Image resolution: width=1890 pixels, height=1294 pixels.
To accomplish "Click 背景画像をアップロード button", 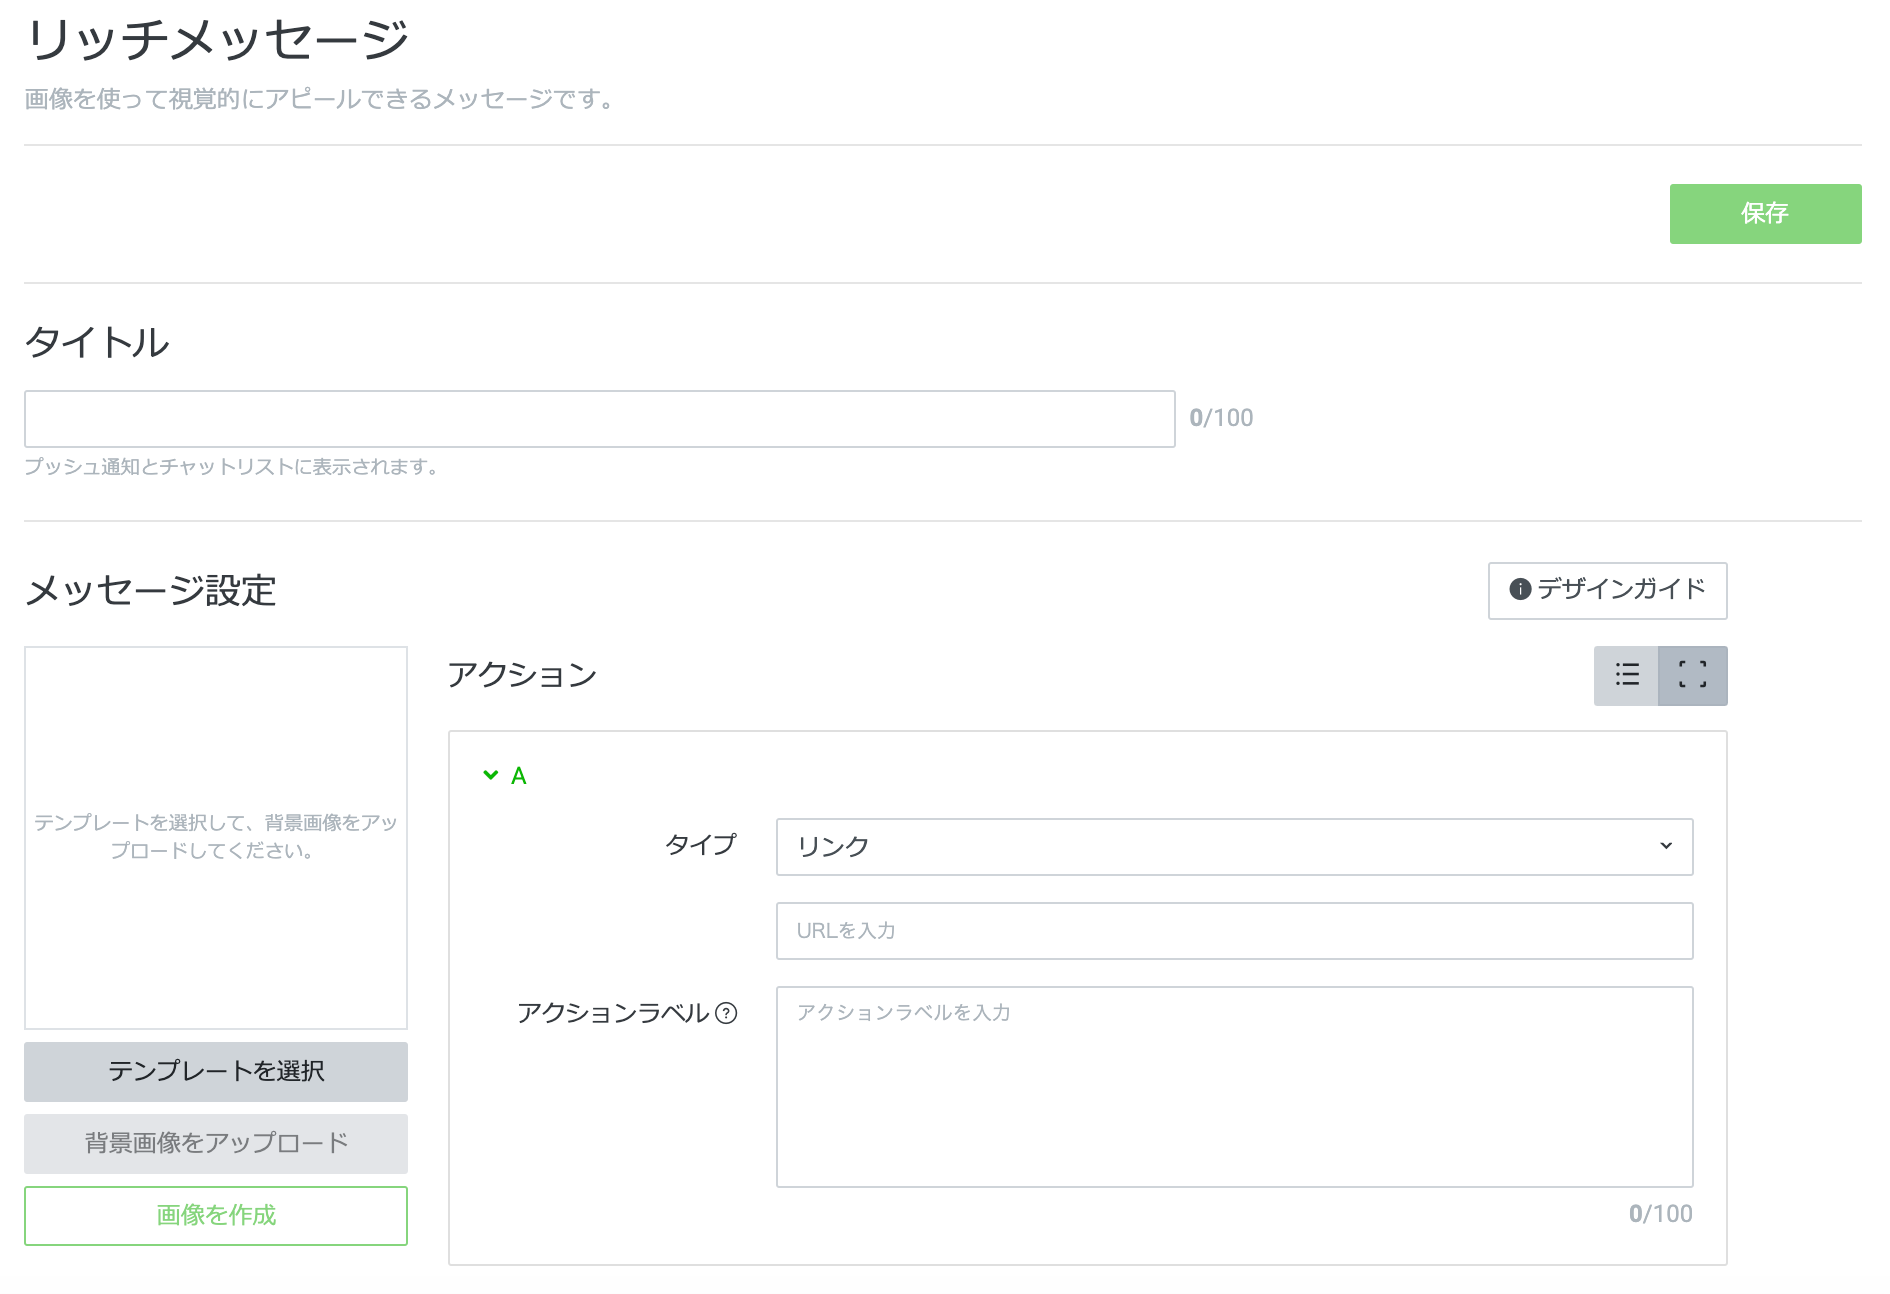I will (x=216, y=1143).
